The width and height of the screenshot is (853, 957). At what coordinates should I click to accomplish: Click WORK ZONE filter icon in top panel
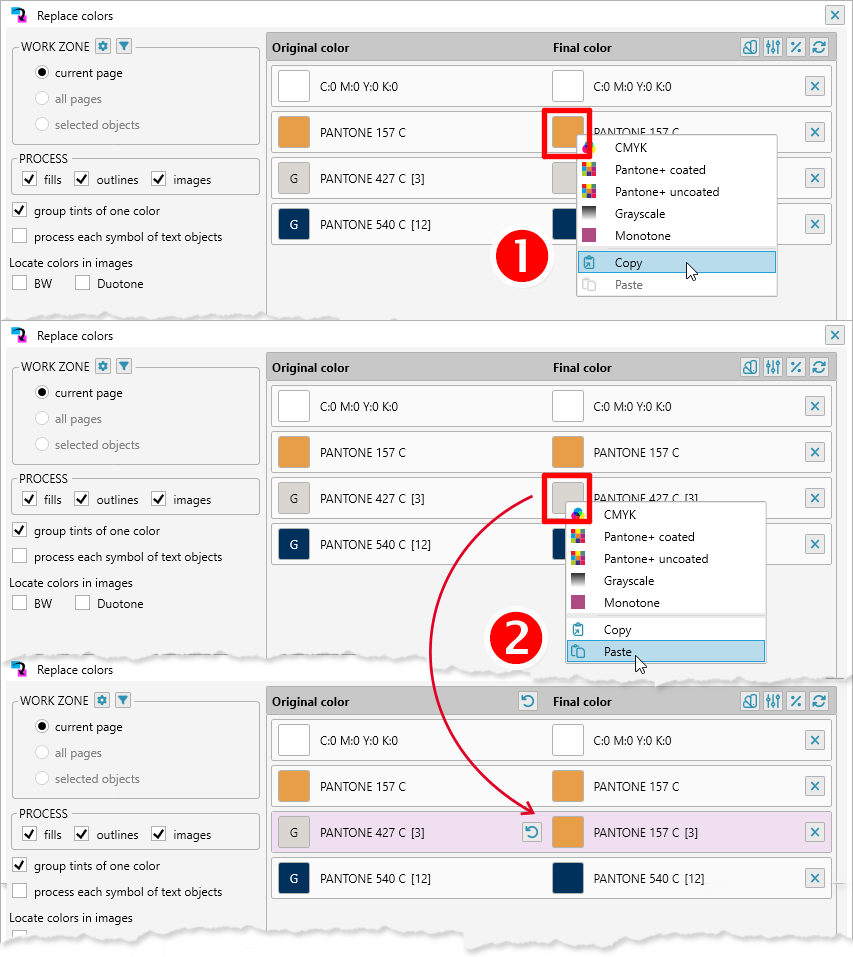click(x=124, y=46)
